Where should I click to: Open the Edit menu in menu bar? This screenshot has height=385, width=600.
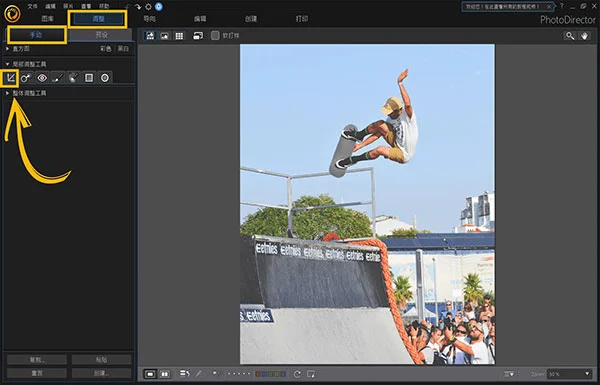tap(51, 6)
